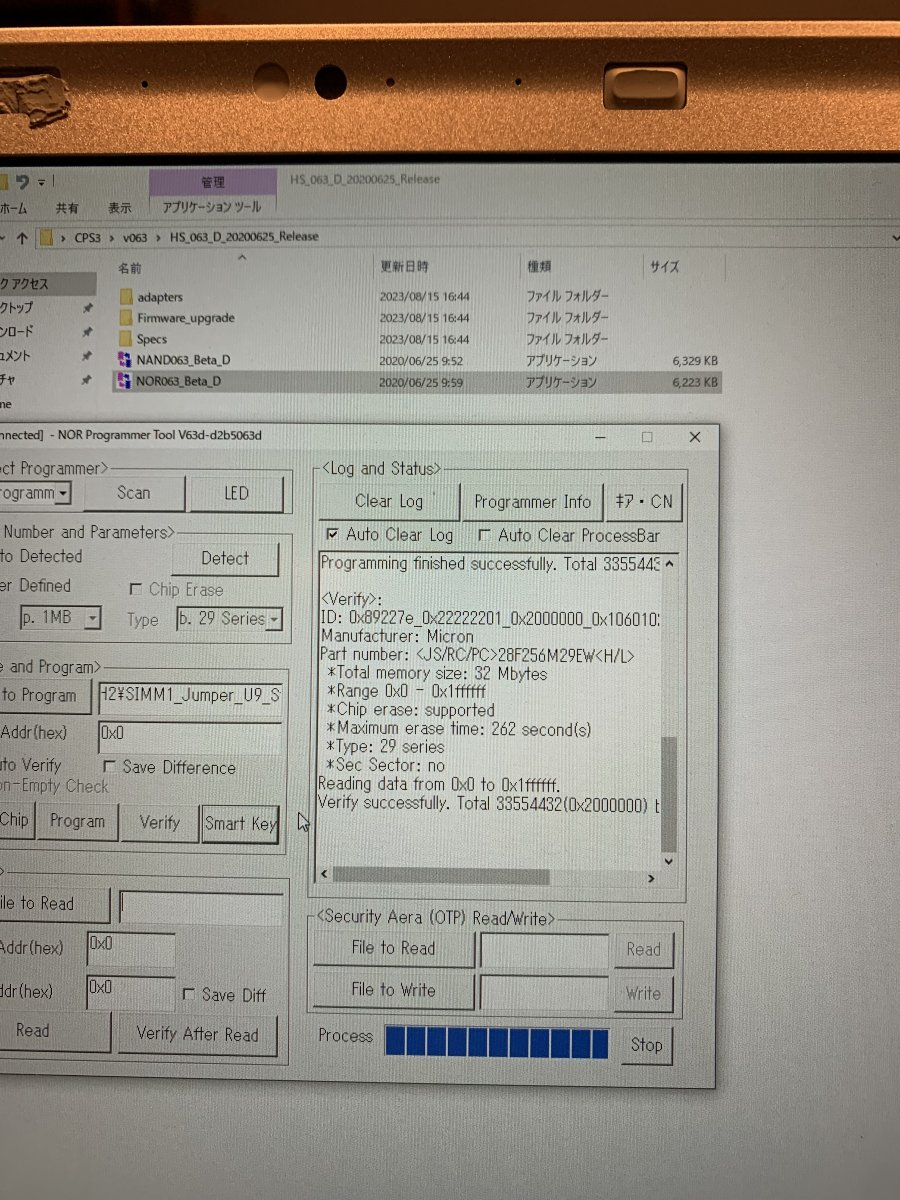Stop the current process
The width and height of the screenshot is (900, 1200).
646,1045
